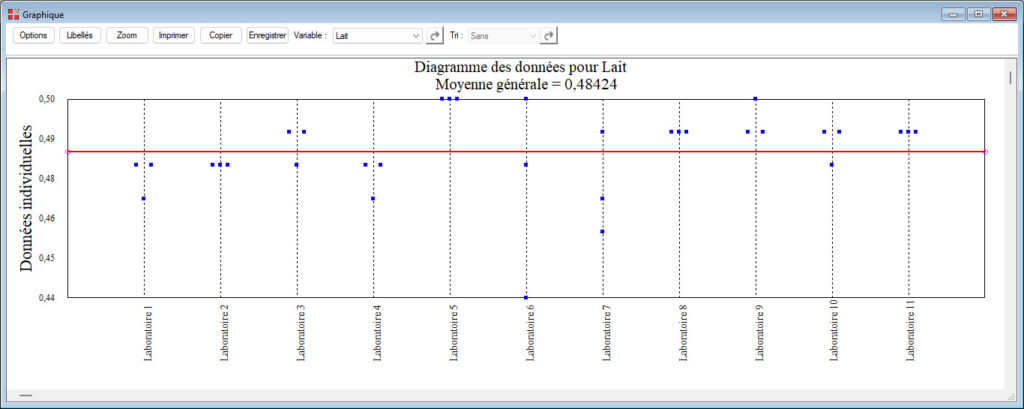The height and width of the screenshot is (409, 1024).
Task: Click the Laboratoire 9 axis label
Action: [x=758, y=331]
